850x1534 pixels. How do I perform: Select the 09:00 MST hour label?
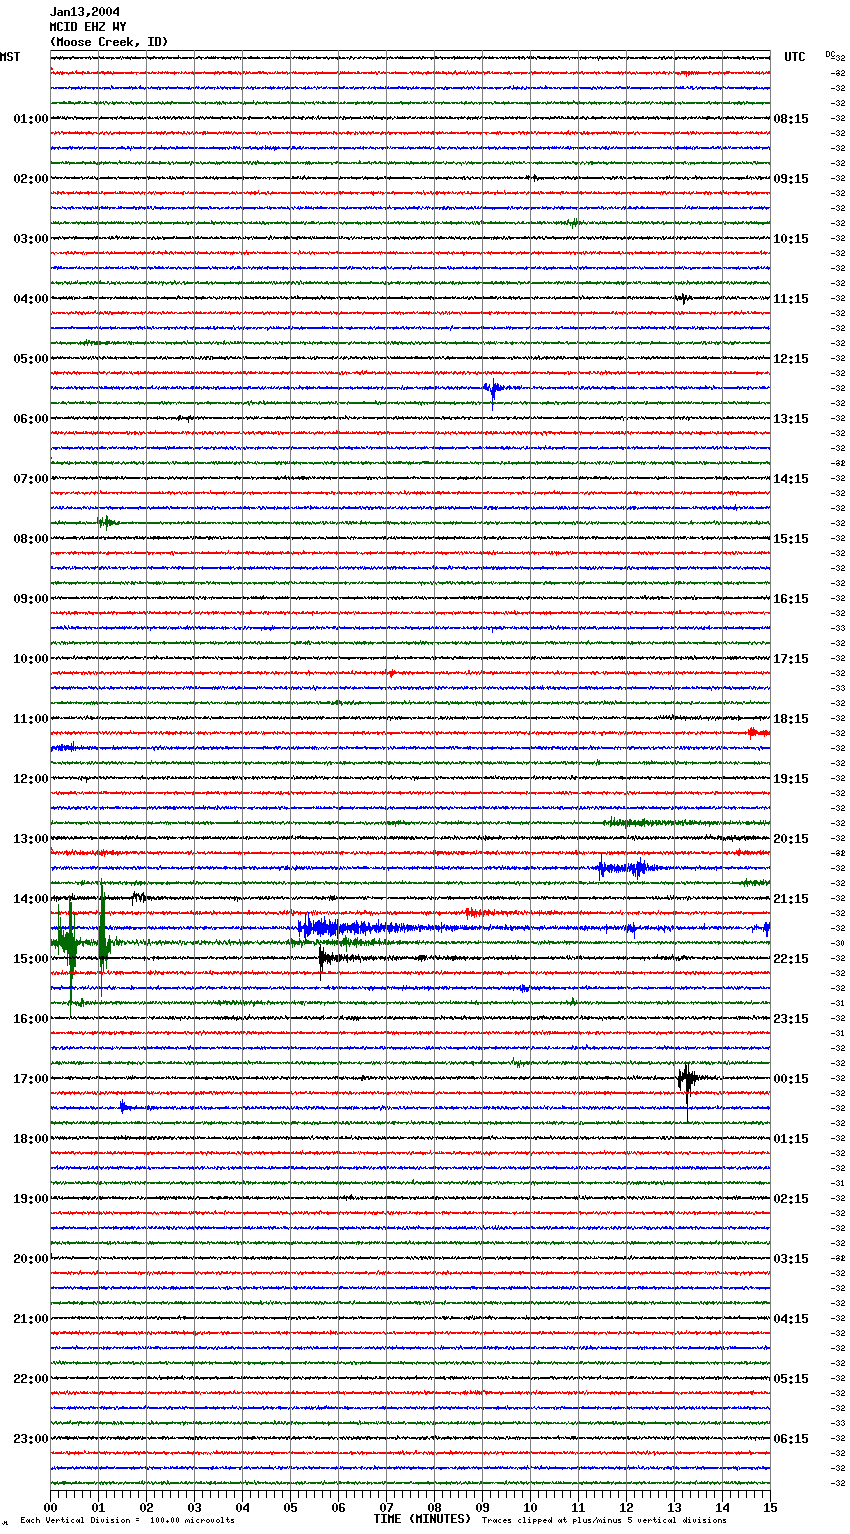tap(31, 599)
